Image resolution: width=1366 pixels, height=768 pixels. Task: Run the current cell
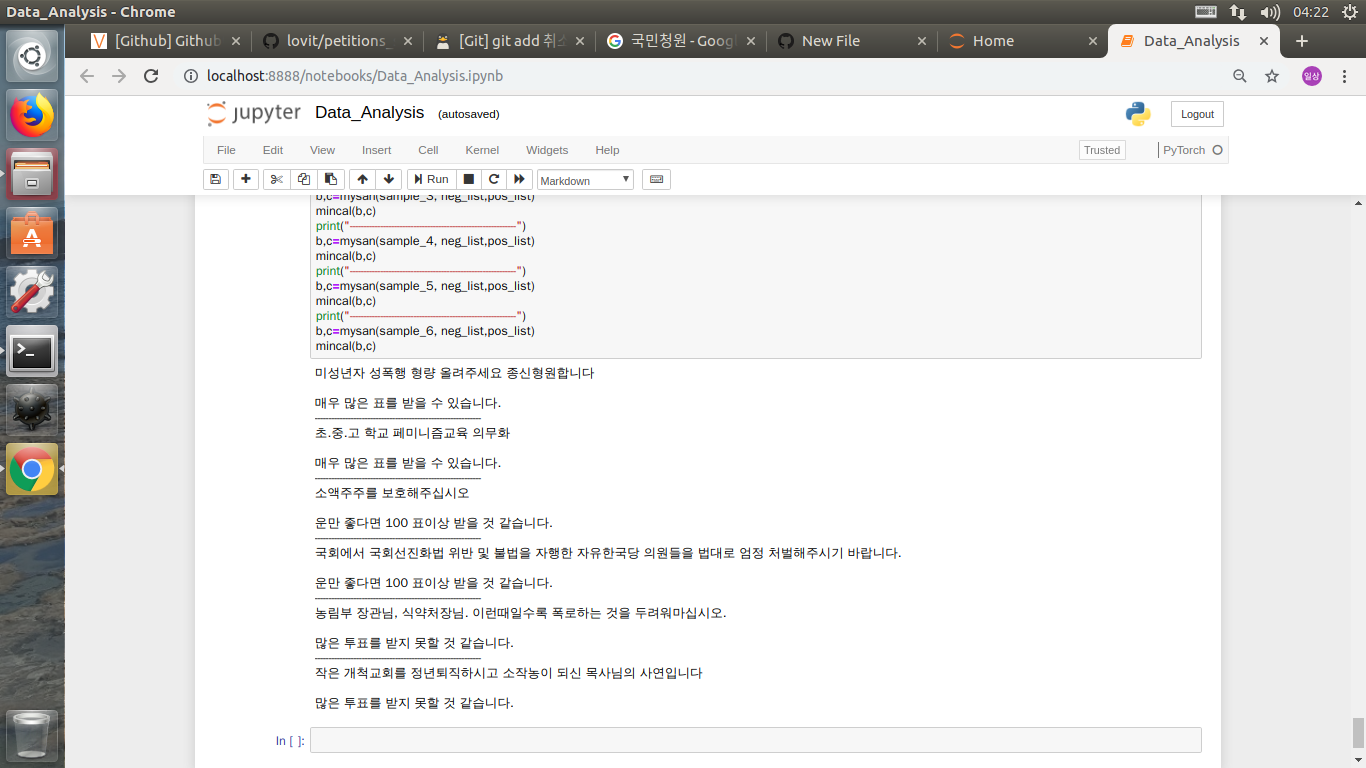(x=430, y=179)
